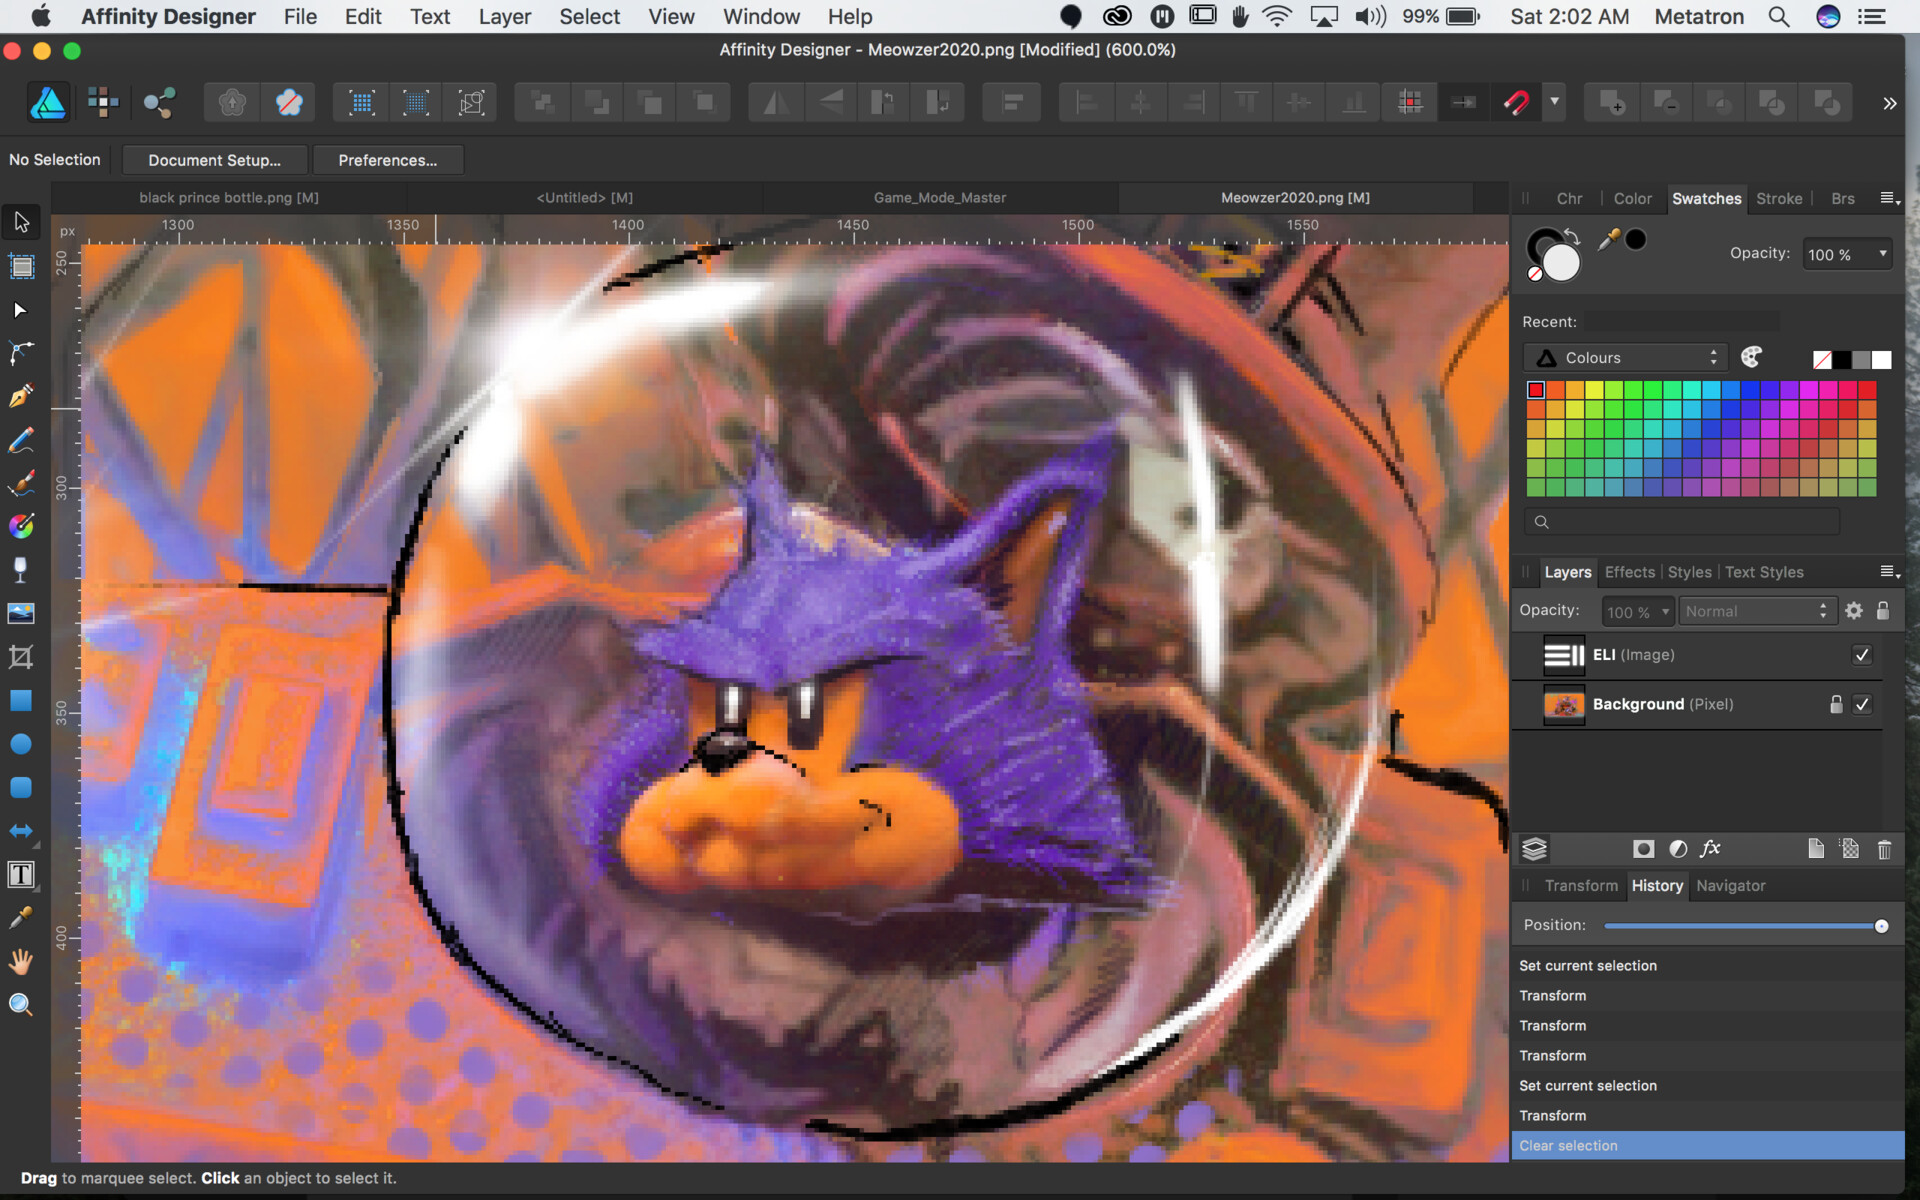Viewport: 1920px width, 1200px height.
Task: Click the Preferences button
Action: point(387,160)
